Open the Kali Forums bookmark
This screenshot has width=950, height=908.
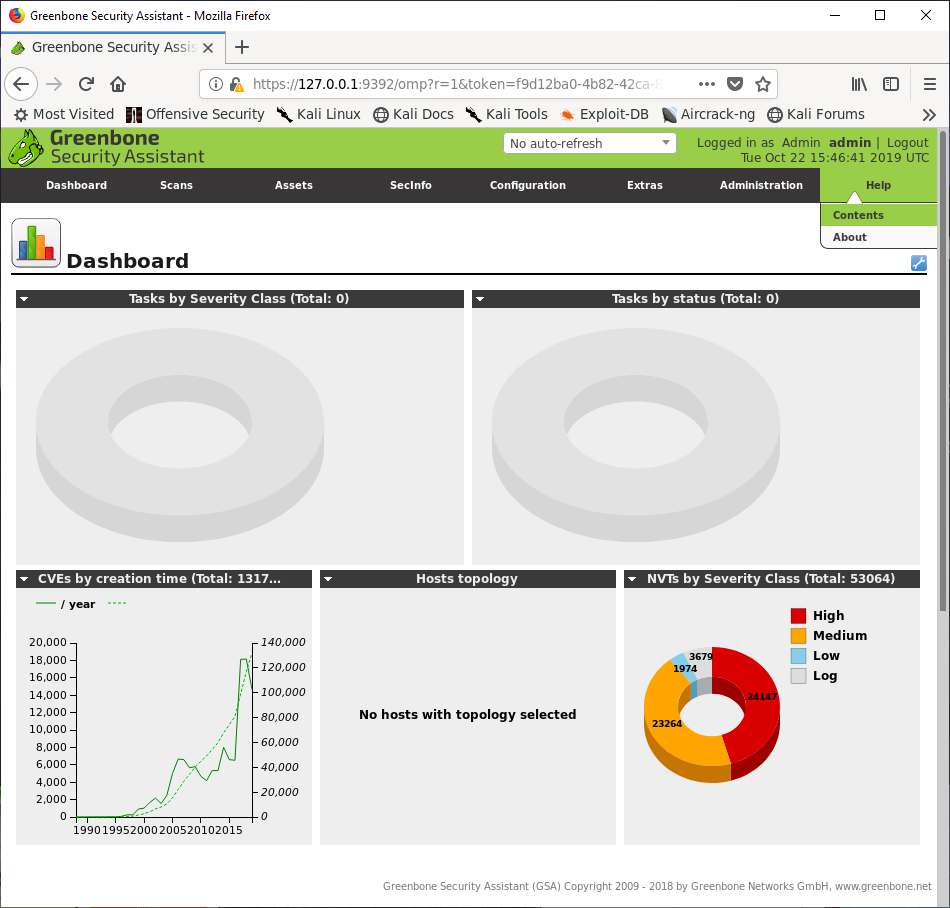[x=815, y=114]
